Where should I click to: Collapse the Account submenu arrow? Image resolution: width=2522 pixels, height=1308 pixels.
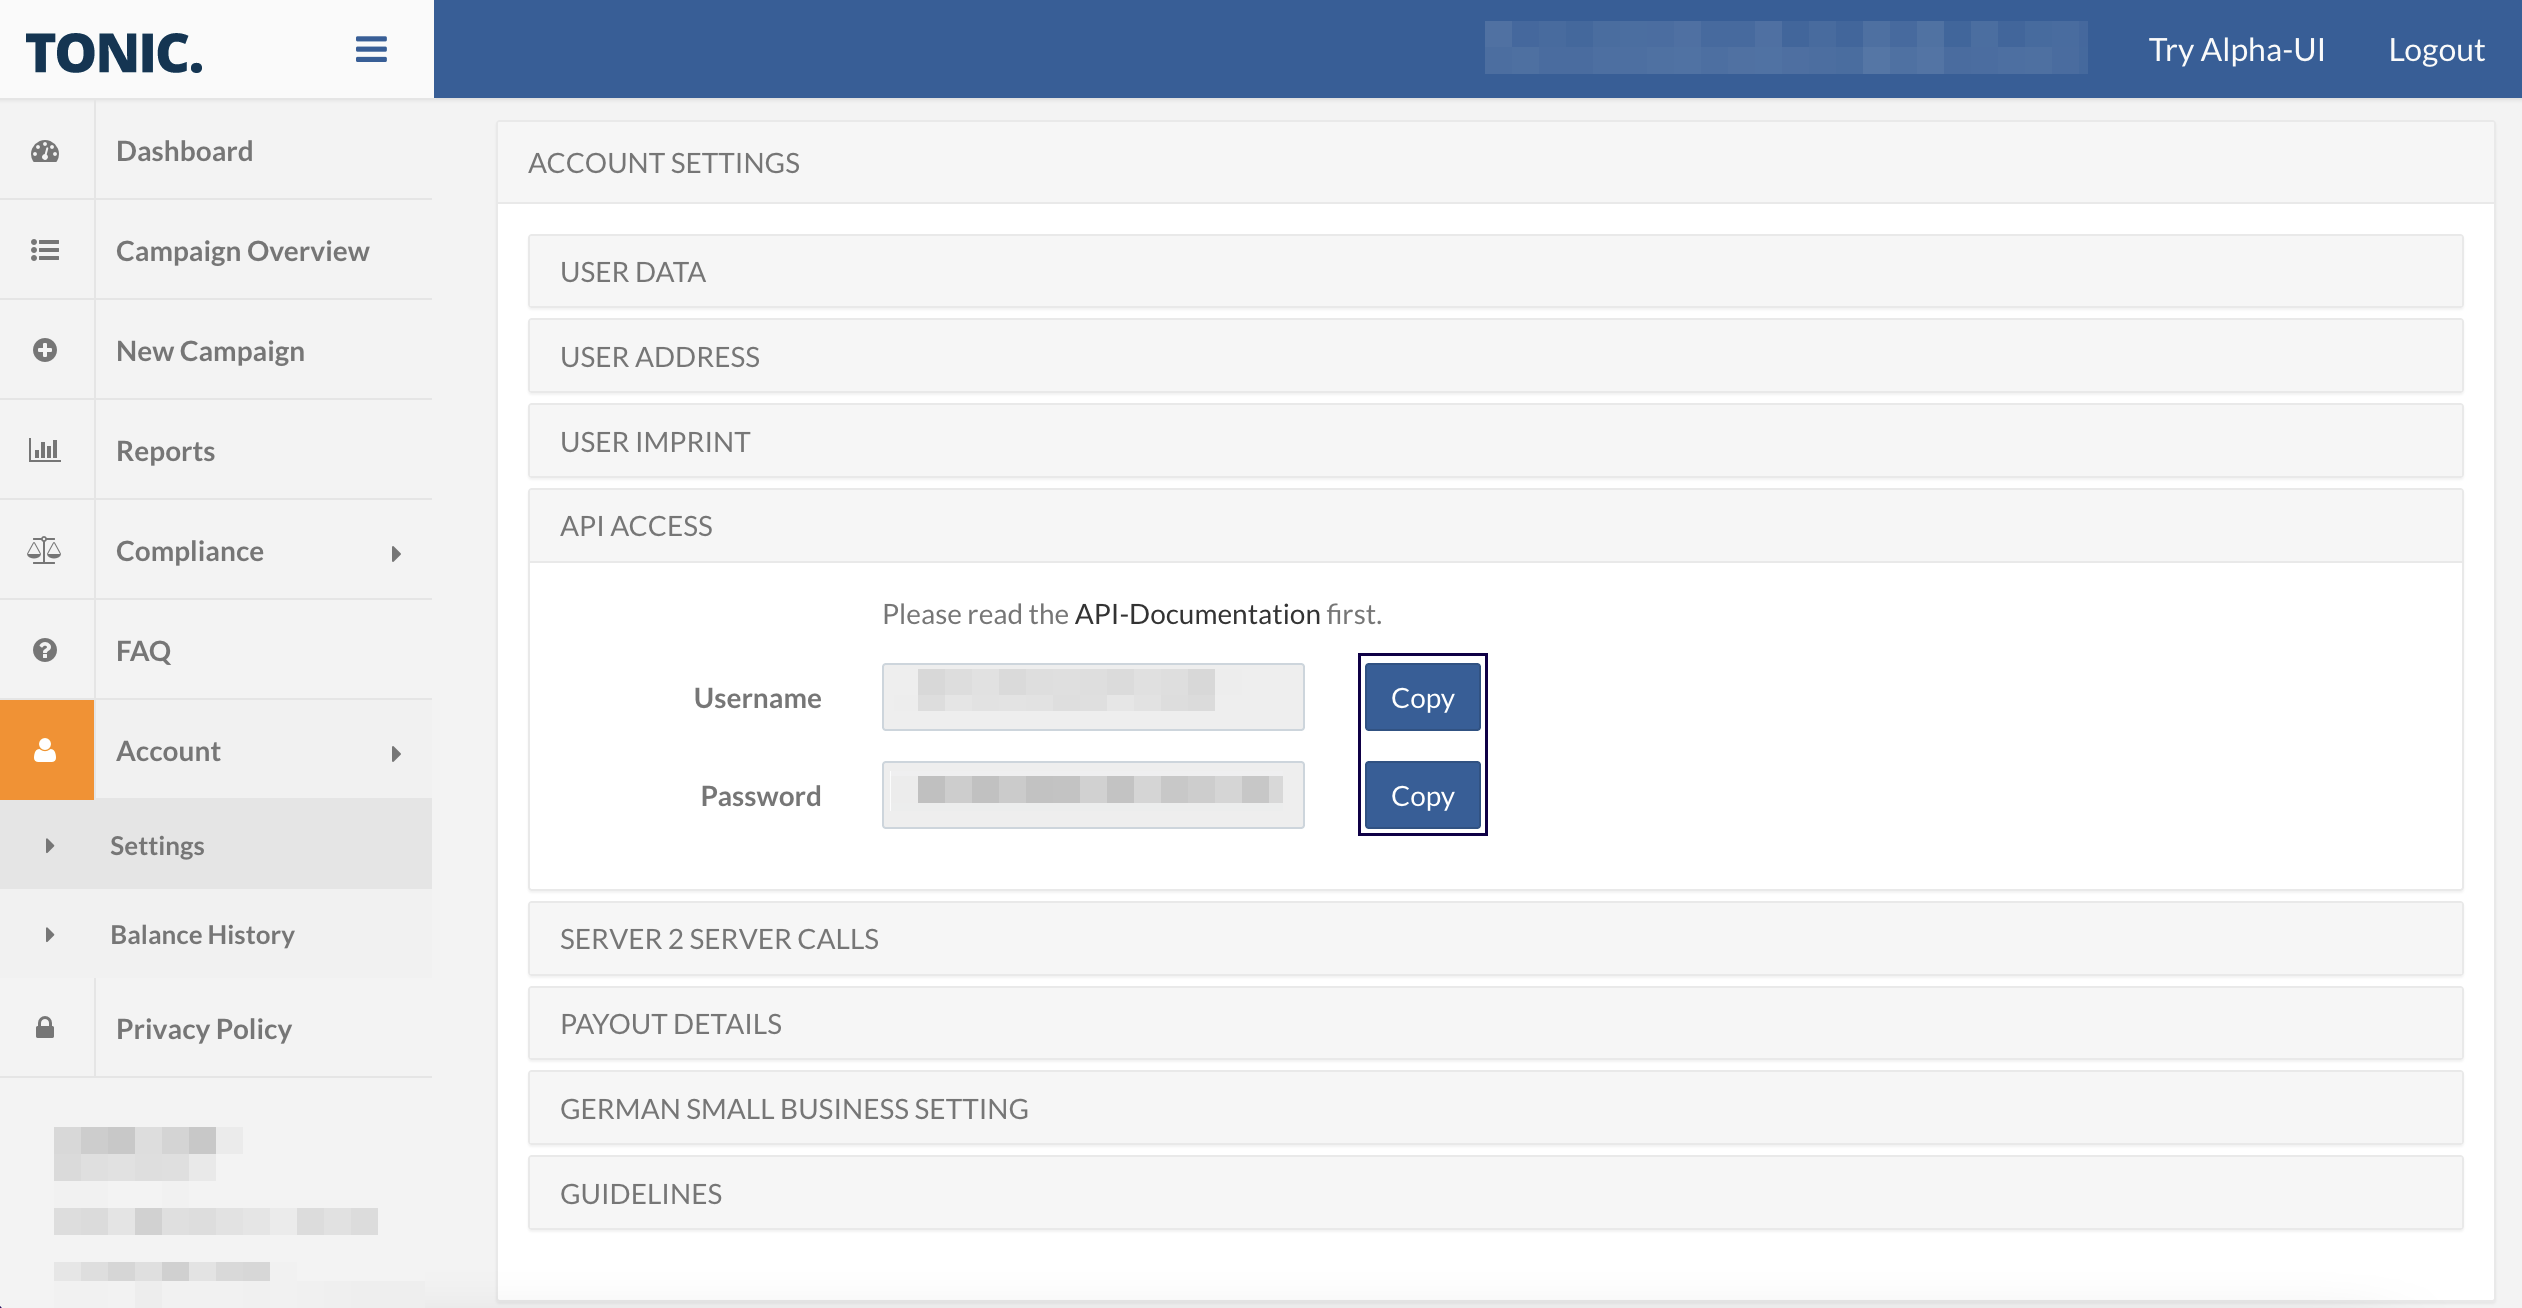(x=396, y=753)
